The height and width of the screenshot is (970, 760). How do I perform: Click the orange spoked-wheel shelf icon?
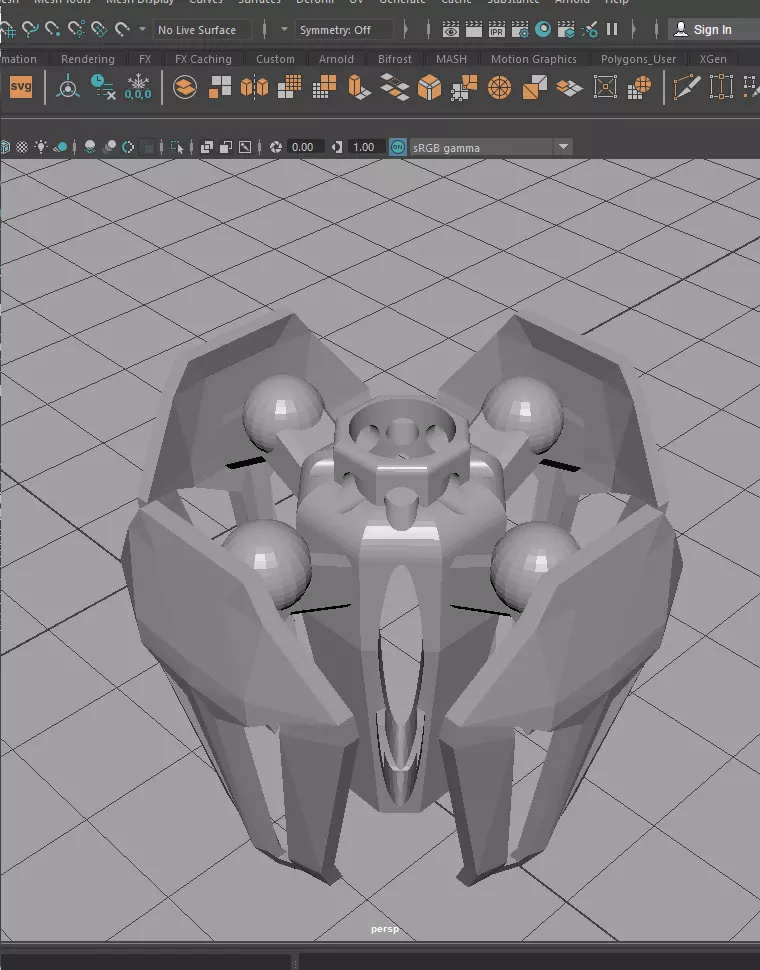pos(499,87)
